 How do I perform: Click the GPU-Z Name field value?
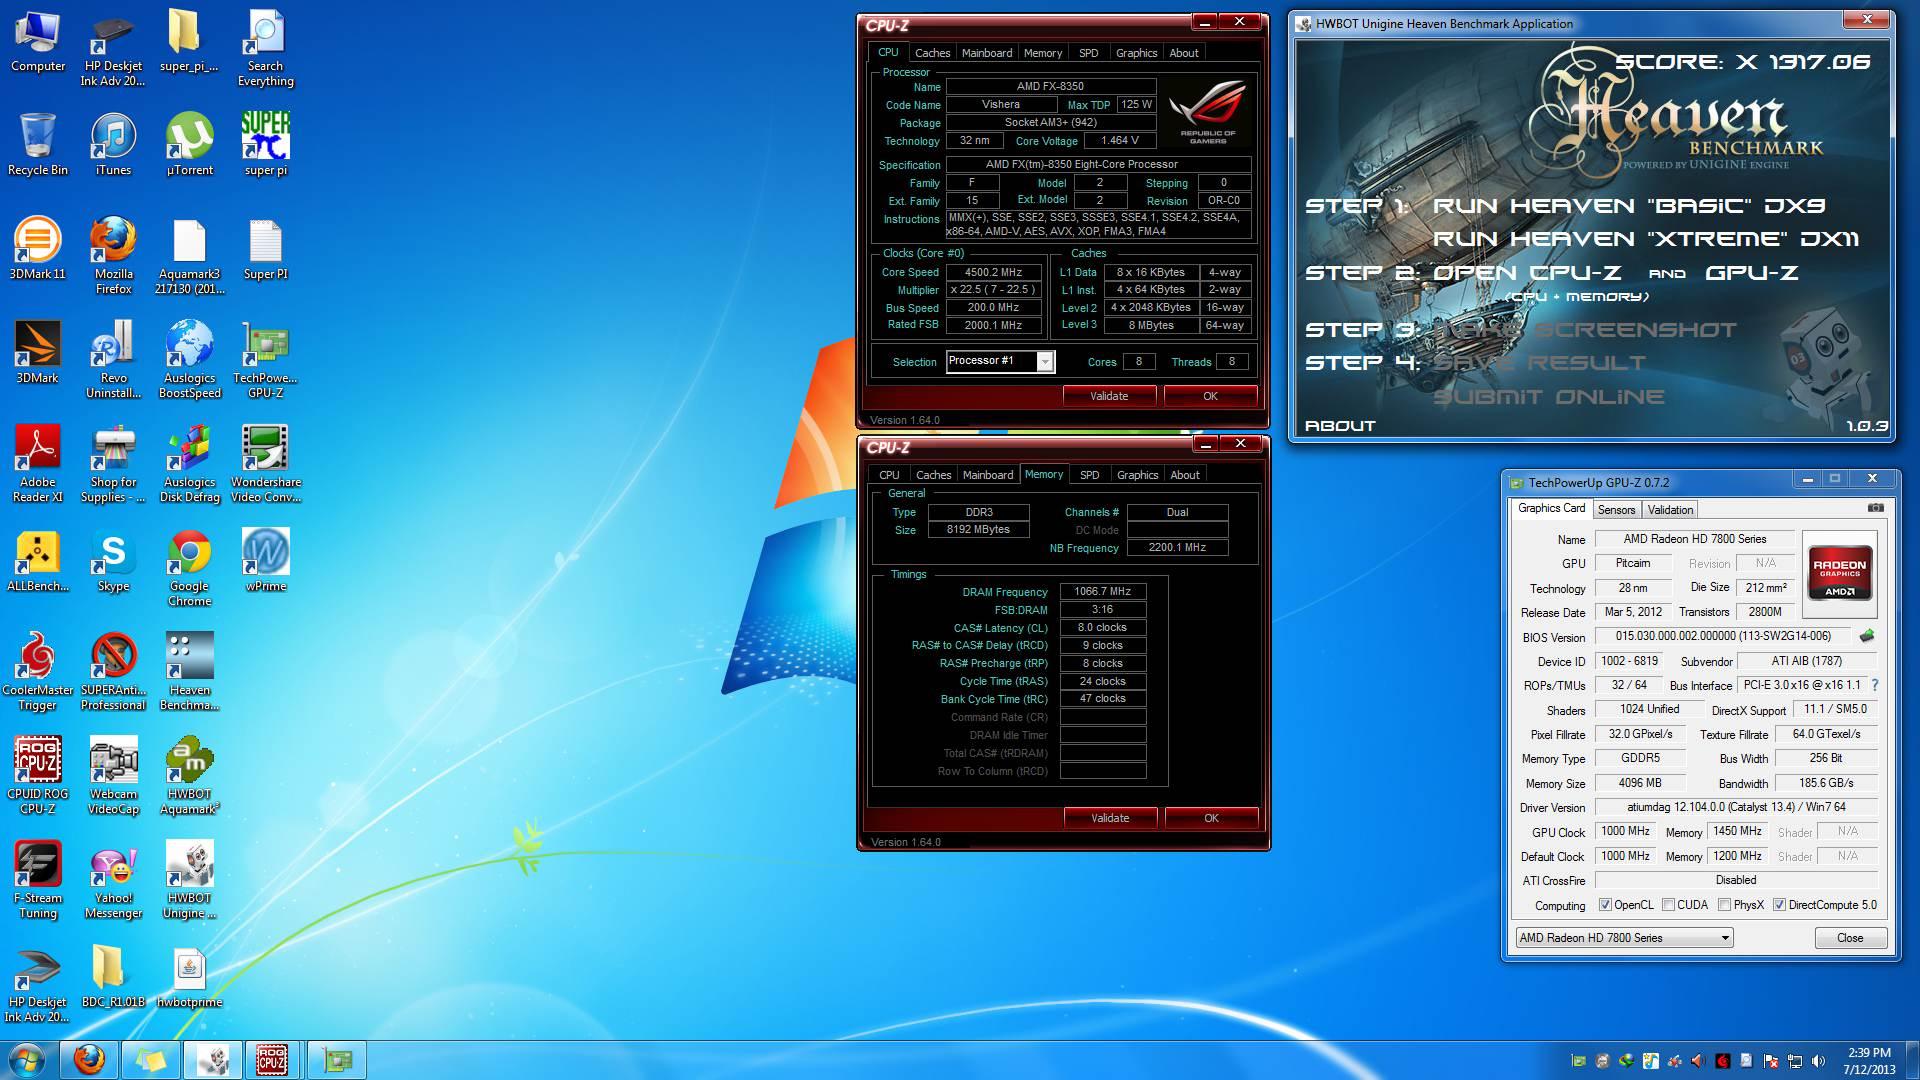tap(1694, 539)
